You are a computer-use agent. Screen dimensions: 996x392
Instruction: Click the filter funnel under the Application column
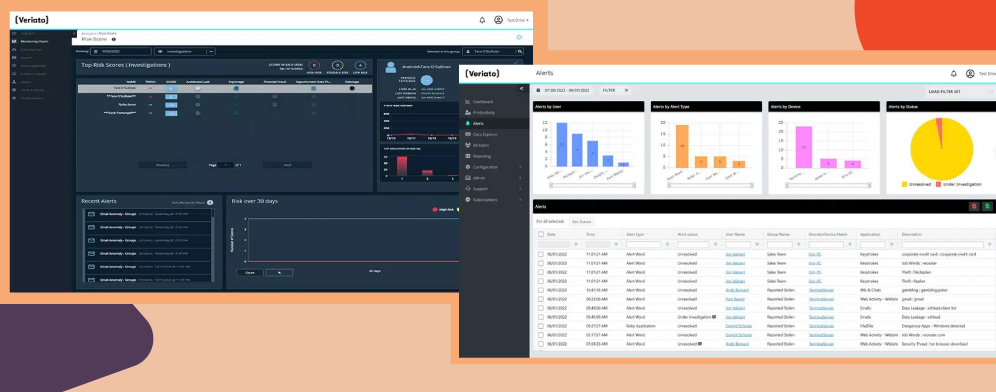tap(891, 245)
